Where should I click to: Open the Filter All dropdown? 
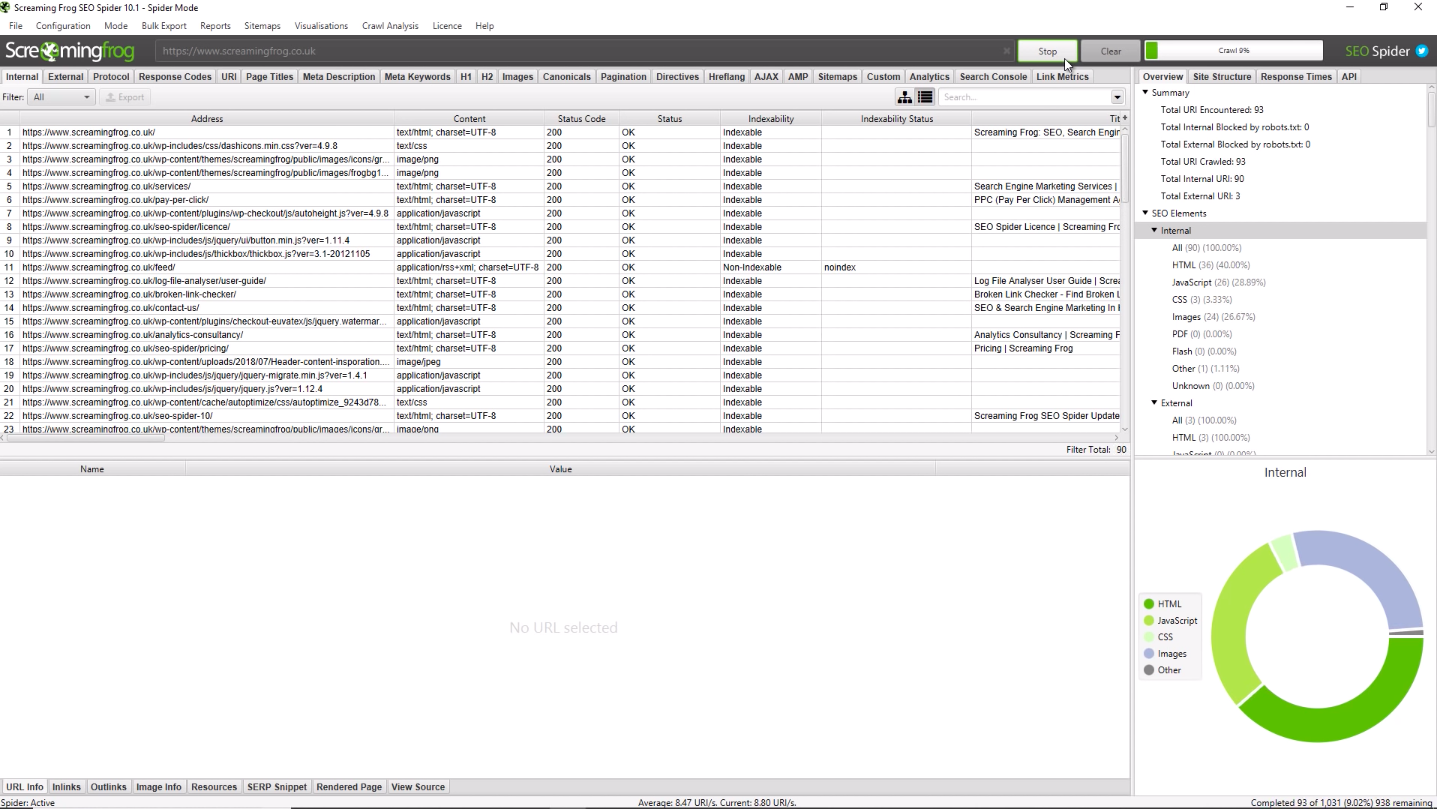tap(61, 97)
